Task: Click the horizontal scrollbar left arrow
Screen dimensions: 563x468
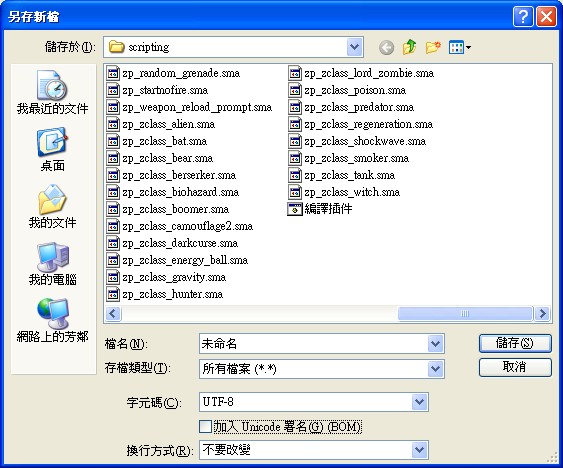Action: [113, 314]
